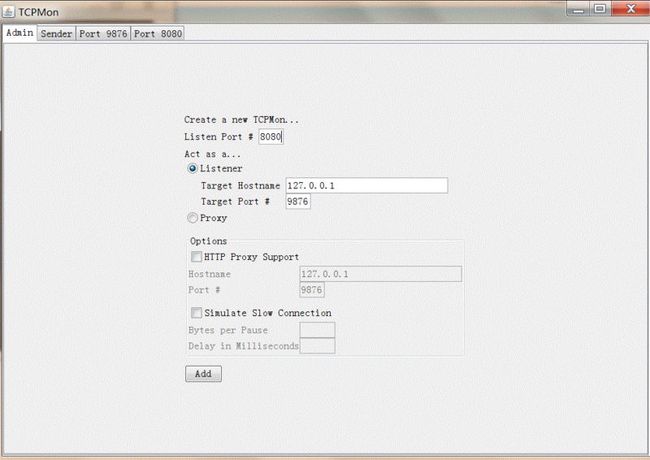Close the TCPMon window
This screenshot has height=460, width=650.
point(630,9)
